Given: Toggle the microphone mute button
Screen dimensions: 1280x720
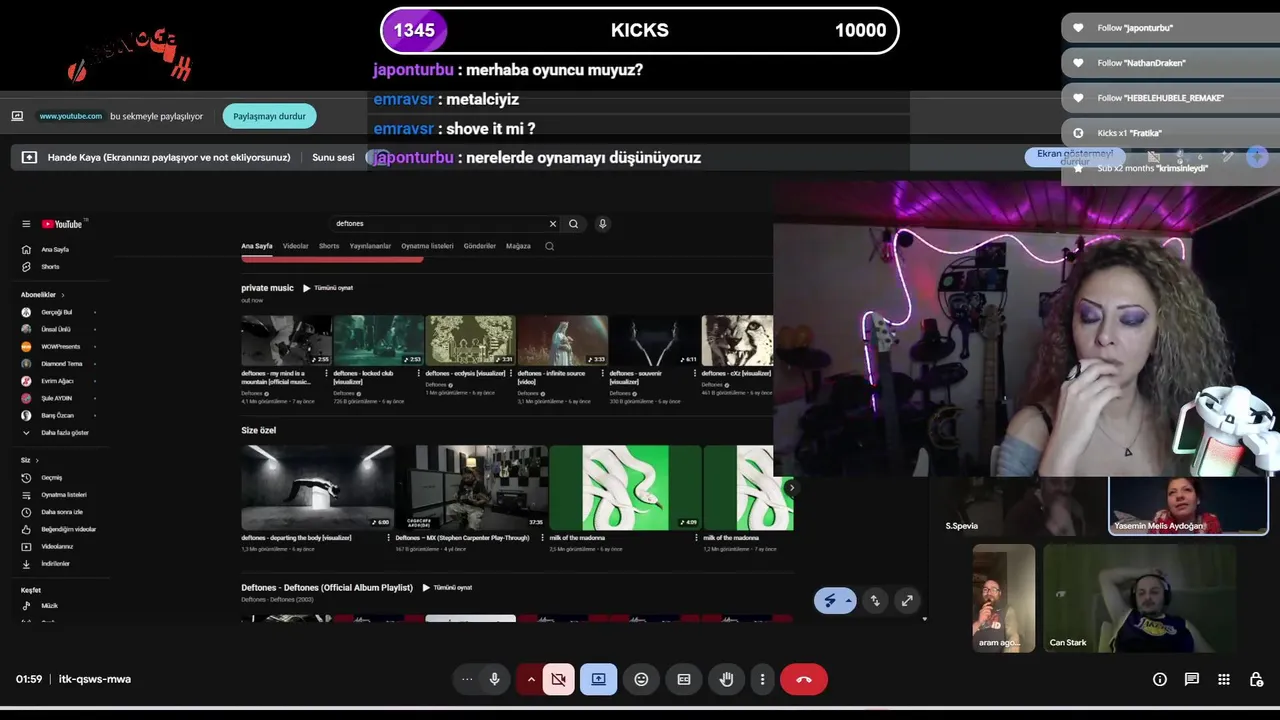Looking at the screenshot, I should (x=494, y=679).
